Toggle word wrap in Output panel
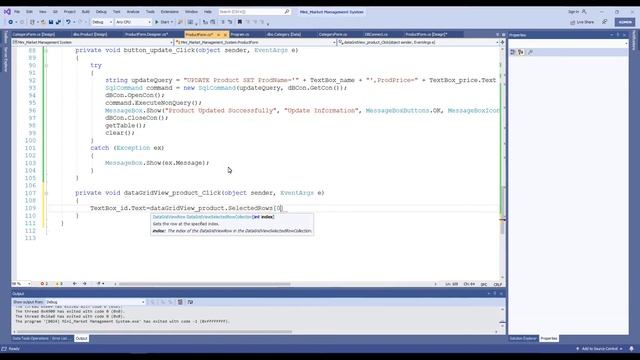 click(190, 302)
